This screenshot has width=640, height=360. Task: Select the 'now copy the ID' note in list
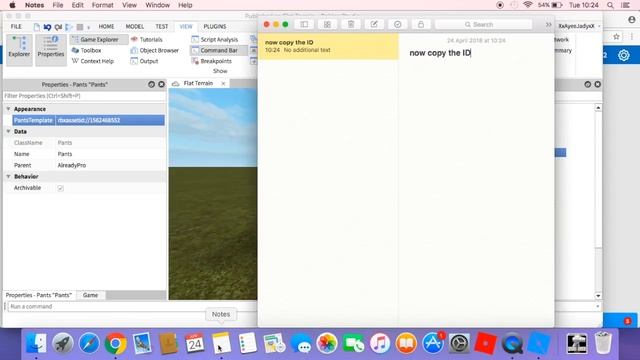pos(328,46)
